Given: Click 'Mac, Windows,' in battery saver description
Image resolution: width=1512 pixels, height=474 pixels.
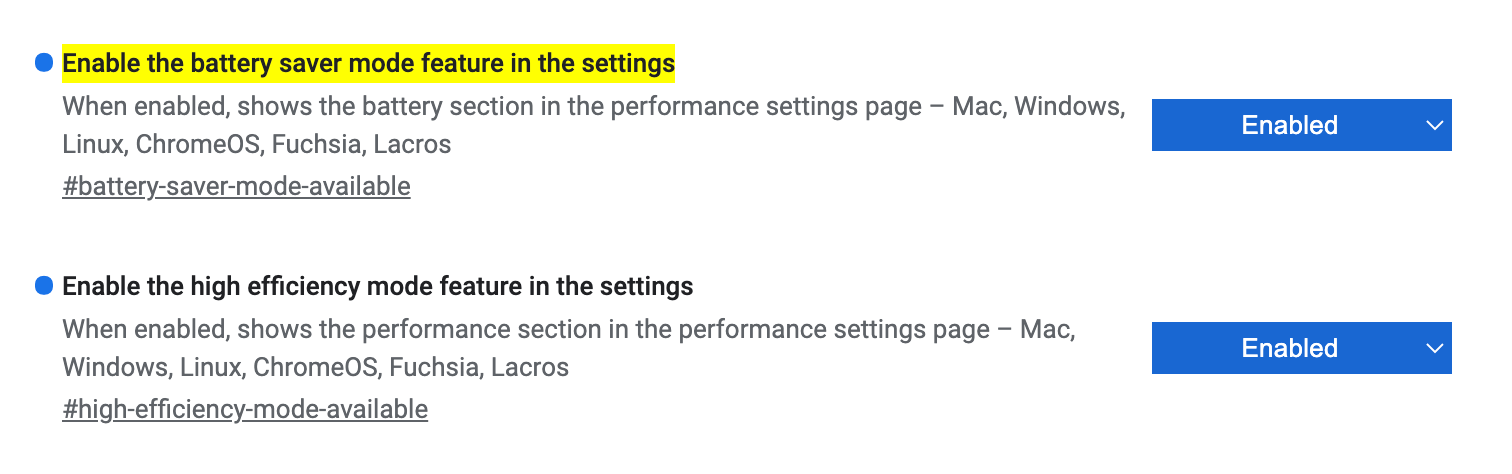Looking at the screenshot, I should (x=1037, y=106).
